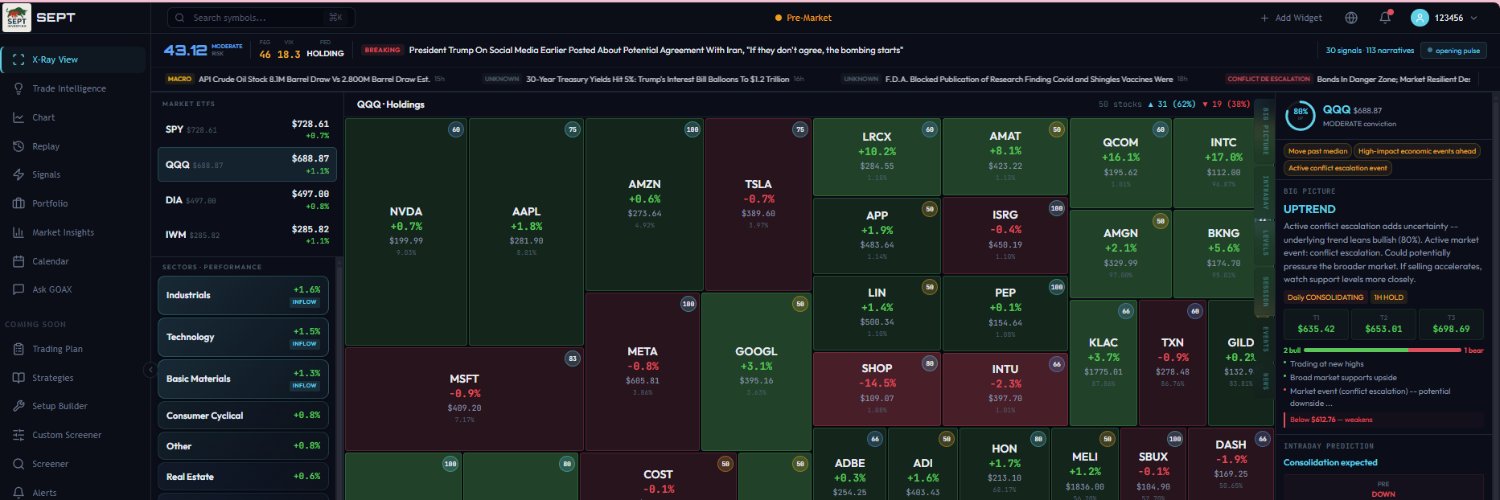Open 30-Year Treasury Yields headline
Screen dimensions: 1500x500
(657, 78)
